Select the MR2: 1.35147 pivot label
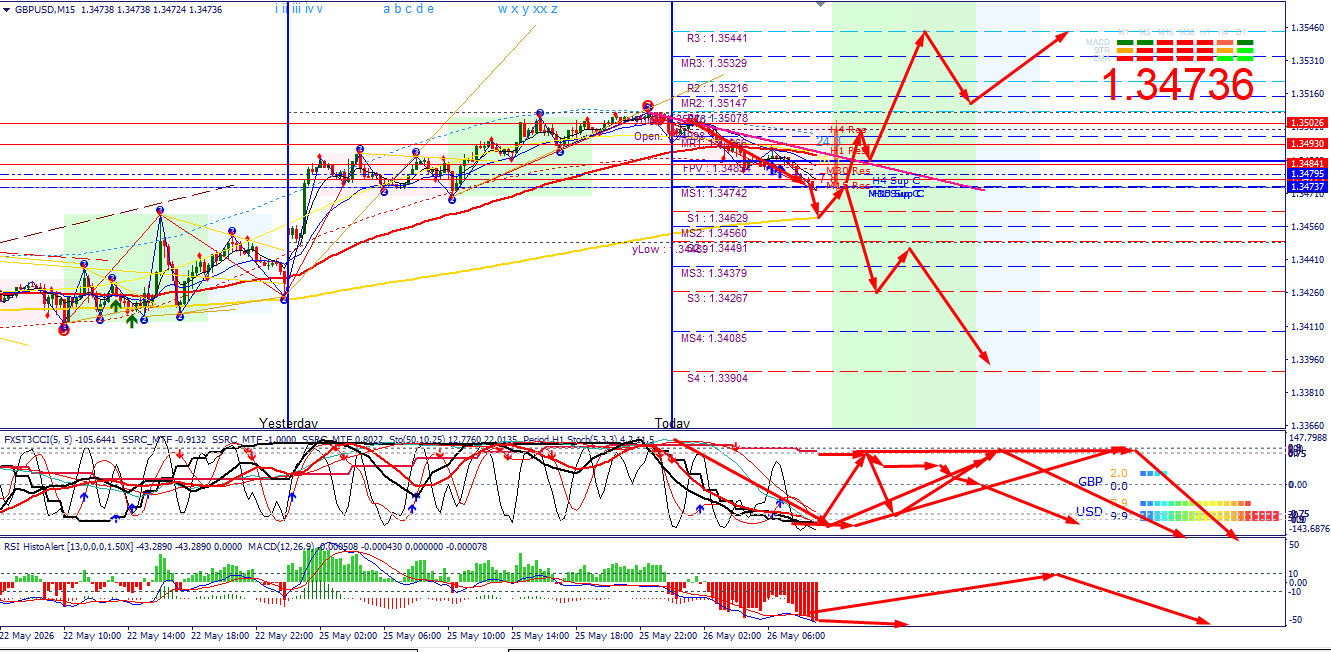This screenshot has width=1331, height=652. click(714, 104)
